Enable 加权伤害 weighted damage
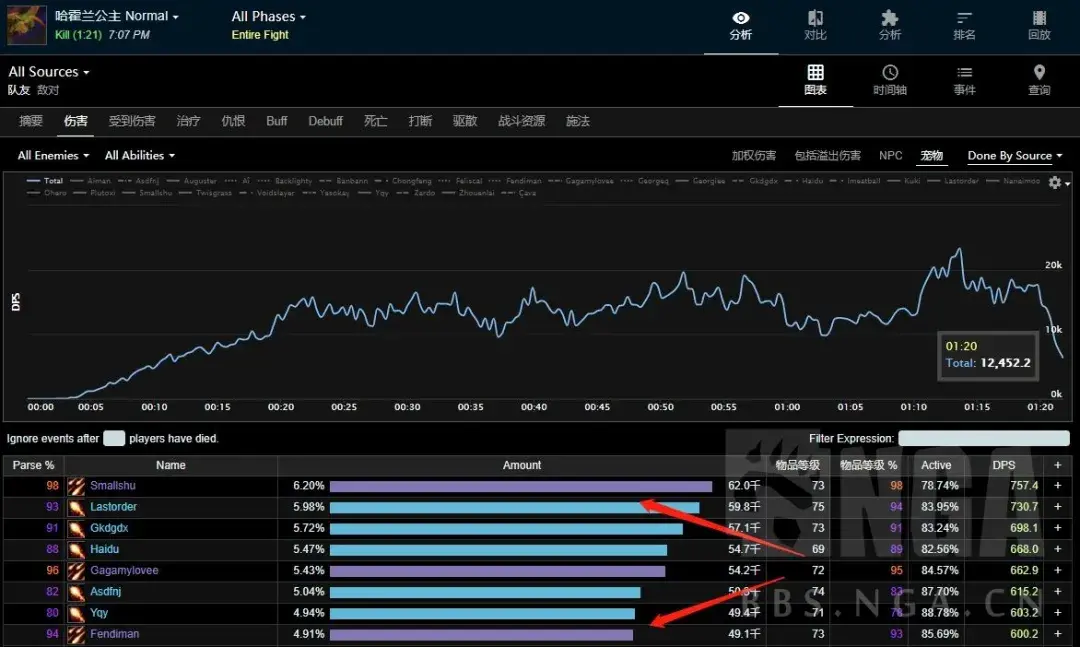The height and width of the screenshot is (647, 1080). (753, 156)
